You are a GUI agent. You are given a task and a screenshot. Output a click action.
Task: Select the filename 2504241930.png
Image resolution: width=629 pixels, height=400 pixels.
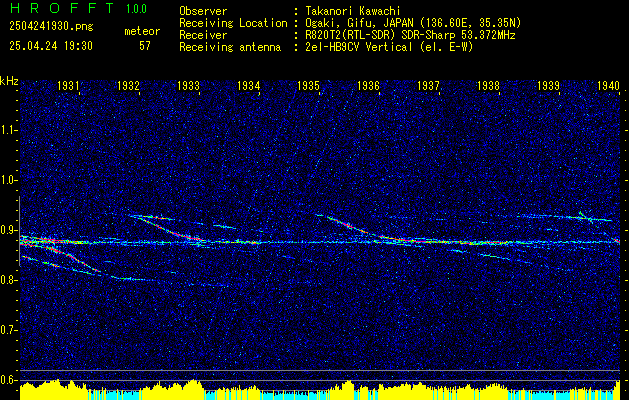click(x=51, y=27)
